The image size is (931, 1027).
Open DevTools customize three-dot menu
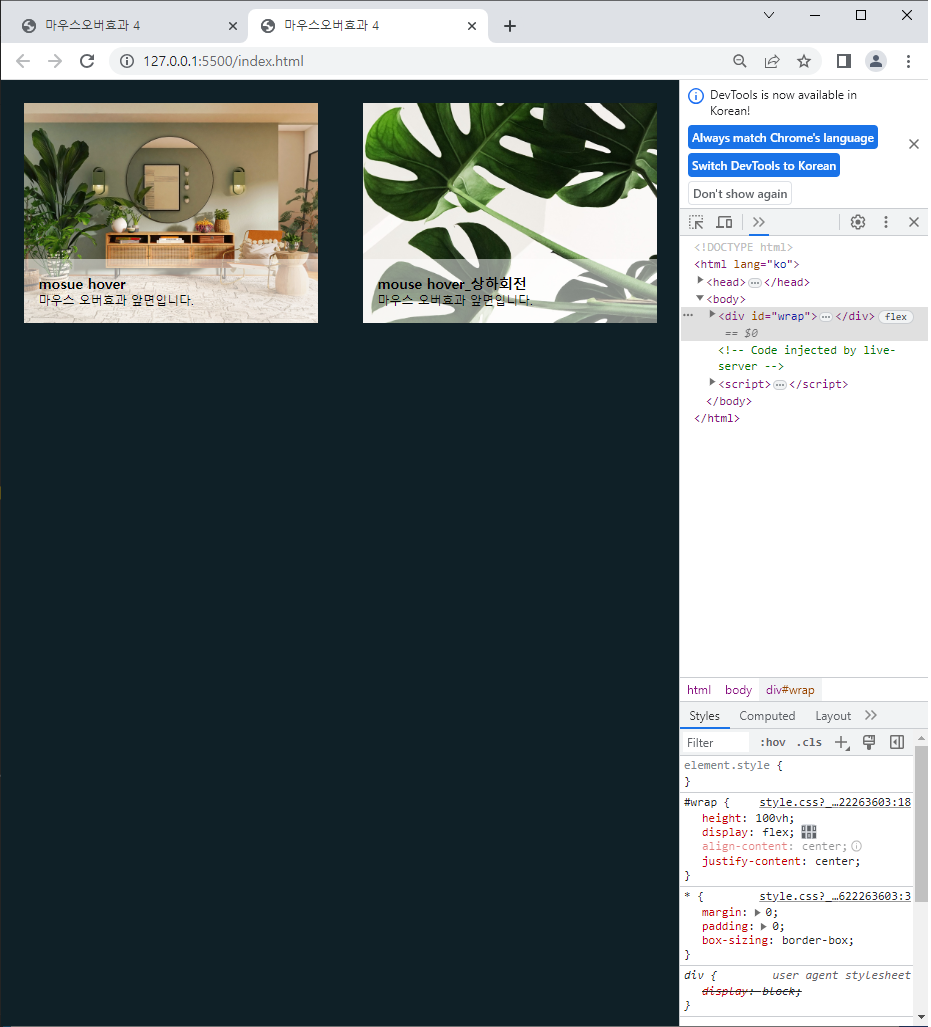pyautogui.click(x=886, y=222)
